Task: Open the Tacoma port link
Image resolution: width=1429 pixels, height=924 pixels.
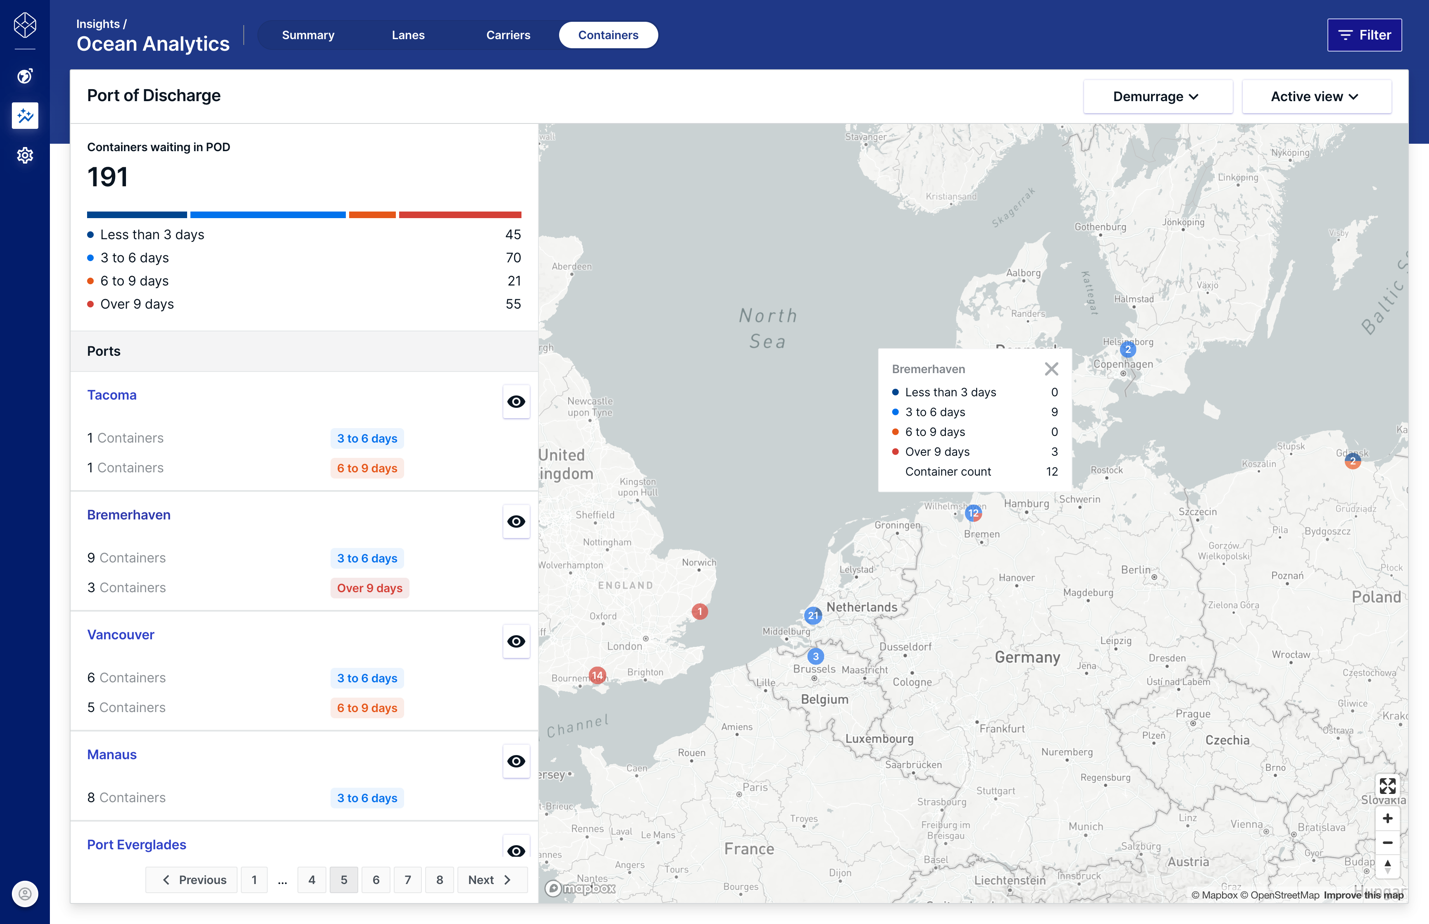Action: pyautogui.click(x=112, y=395)
